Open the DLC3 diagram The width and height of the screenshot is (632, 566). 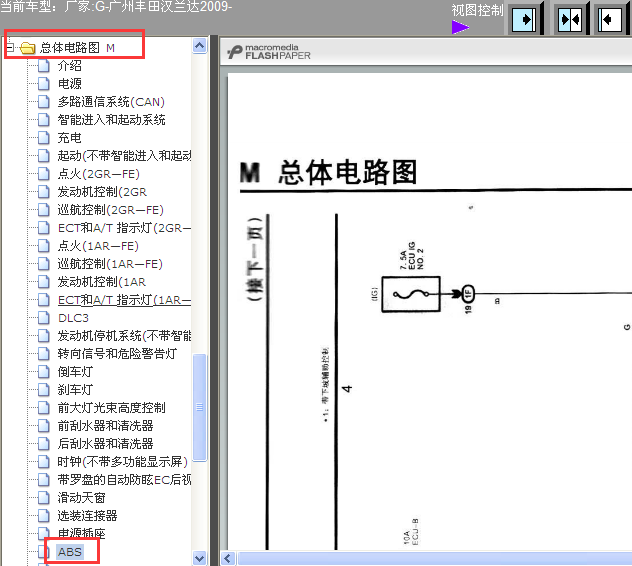(x=73, y=318)
